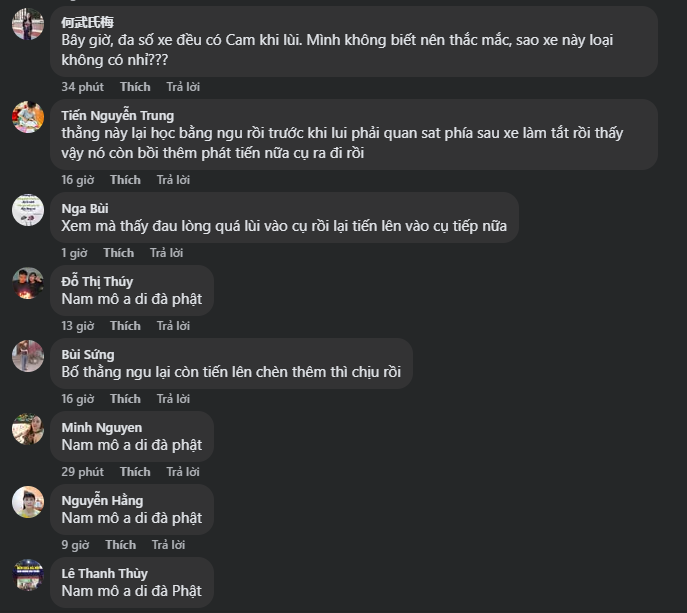This screenshot has height=613, width=687.
Task: Open the Tiến Nguyễn Trung name link
Action: pos(117,115)
